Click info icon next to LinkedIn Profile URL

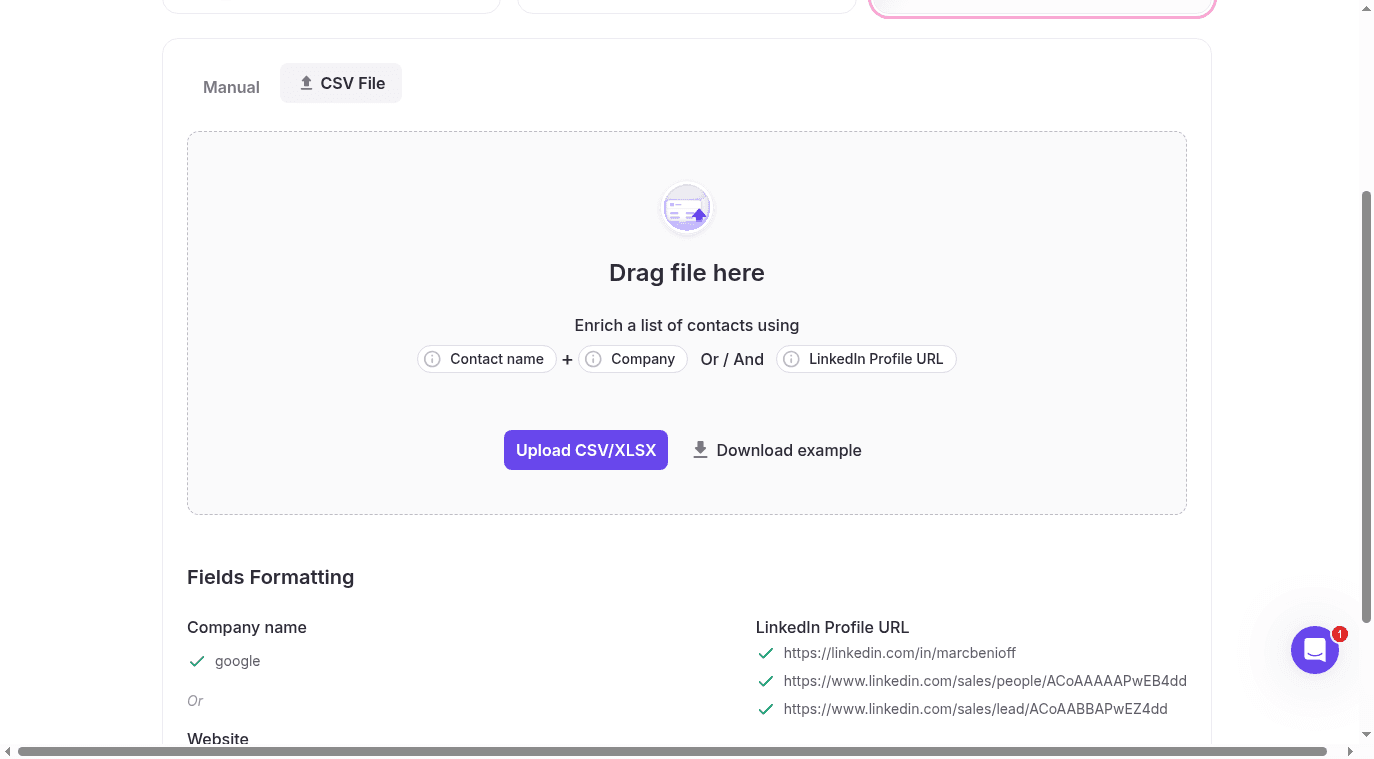click(791, 359)
